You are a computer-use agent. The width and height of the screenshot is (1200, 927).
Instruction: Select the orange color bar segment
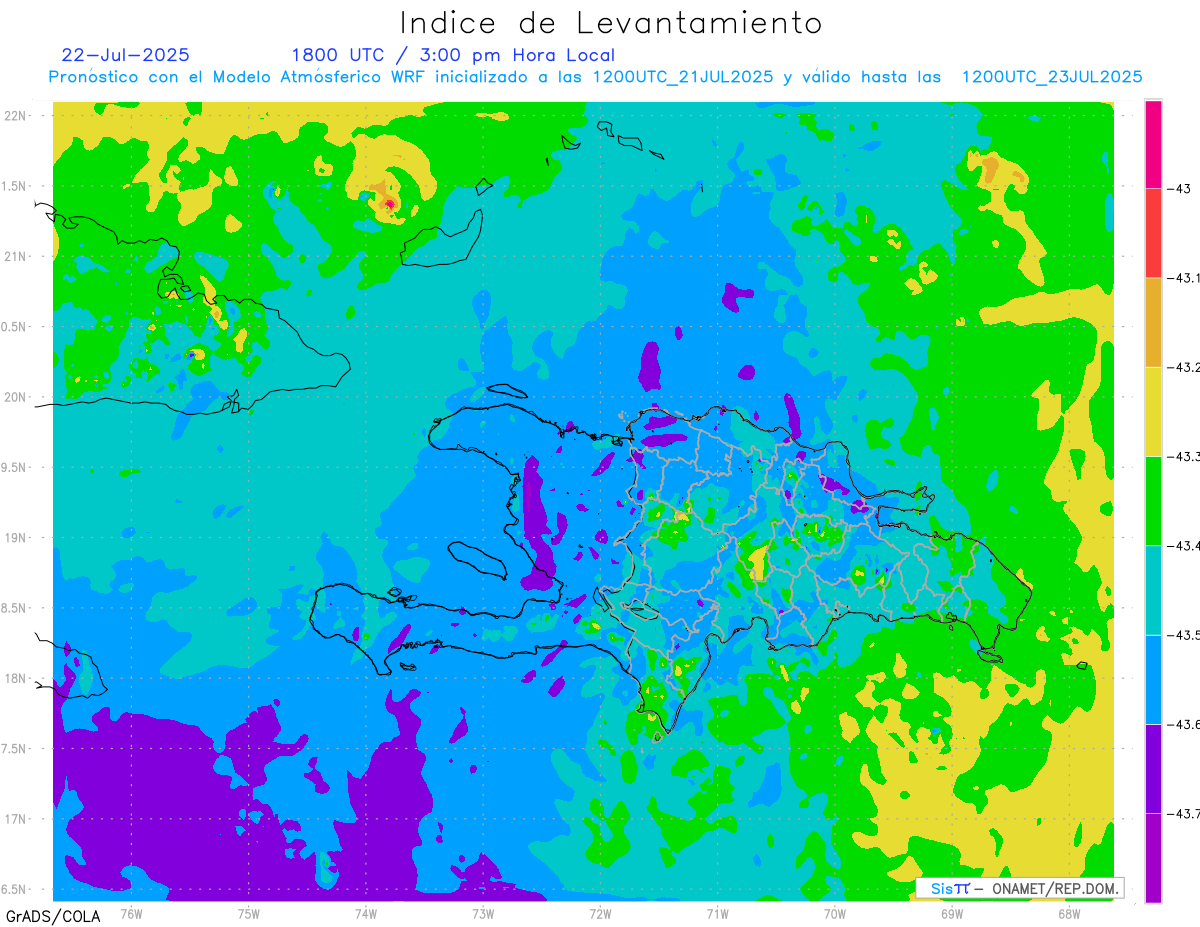(1153, 322)
